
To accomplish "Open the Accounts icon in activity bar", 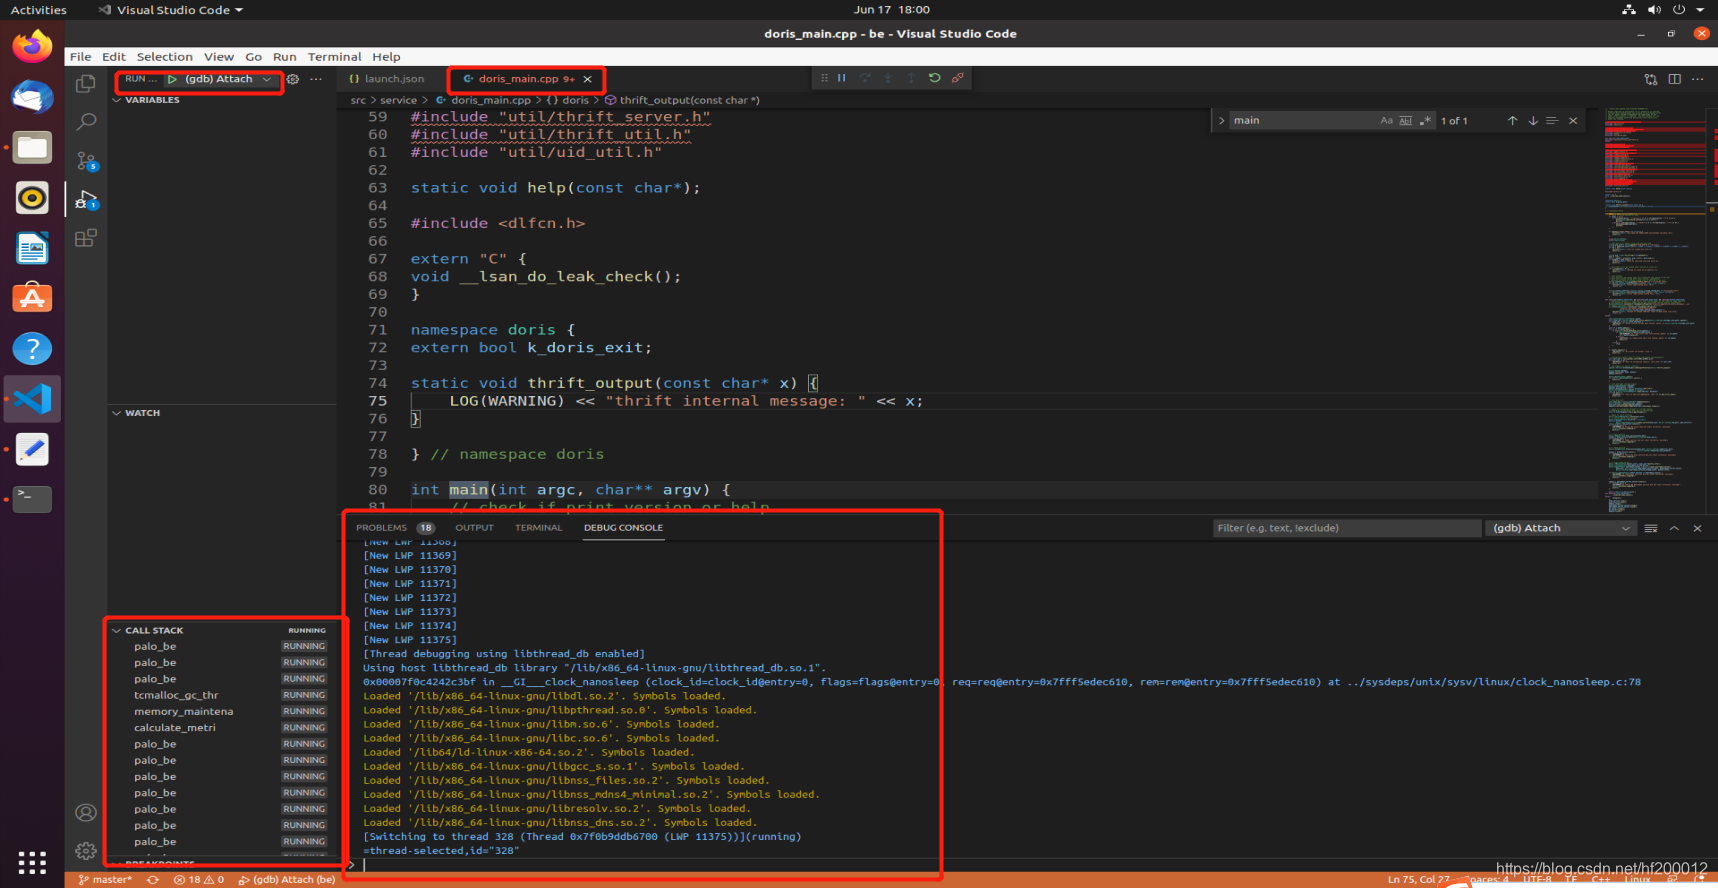I will (86, 813).
